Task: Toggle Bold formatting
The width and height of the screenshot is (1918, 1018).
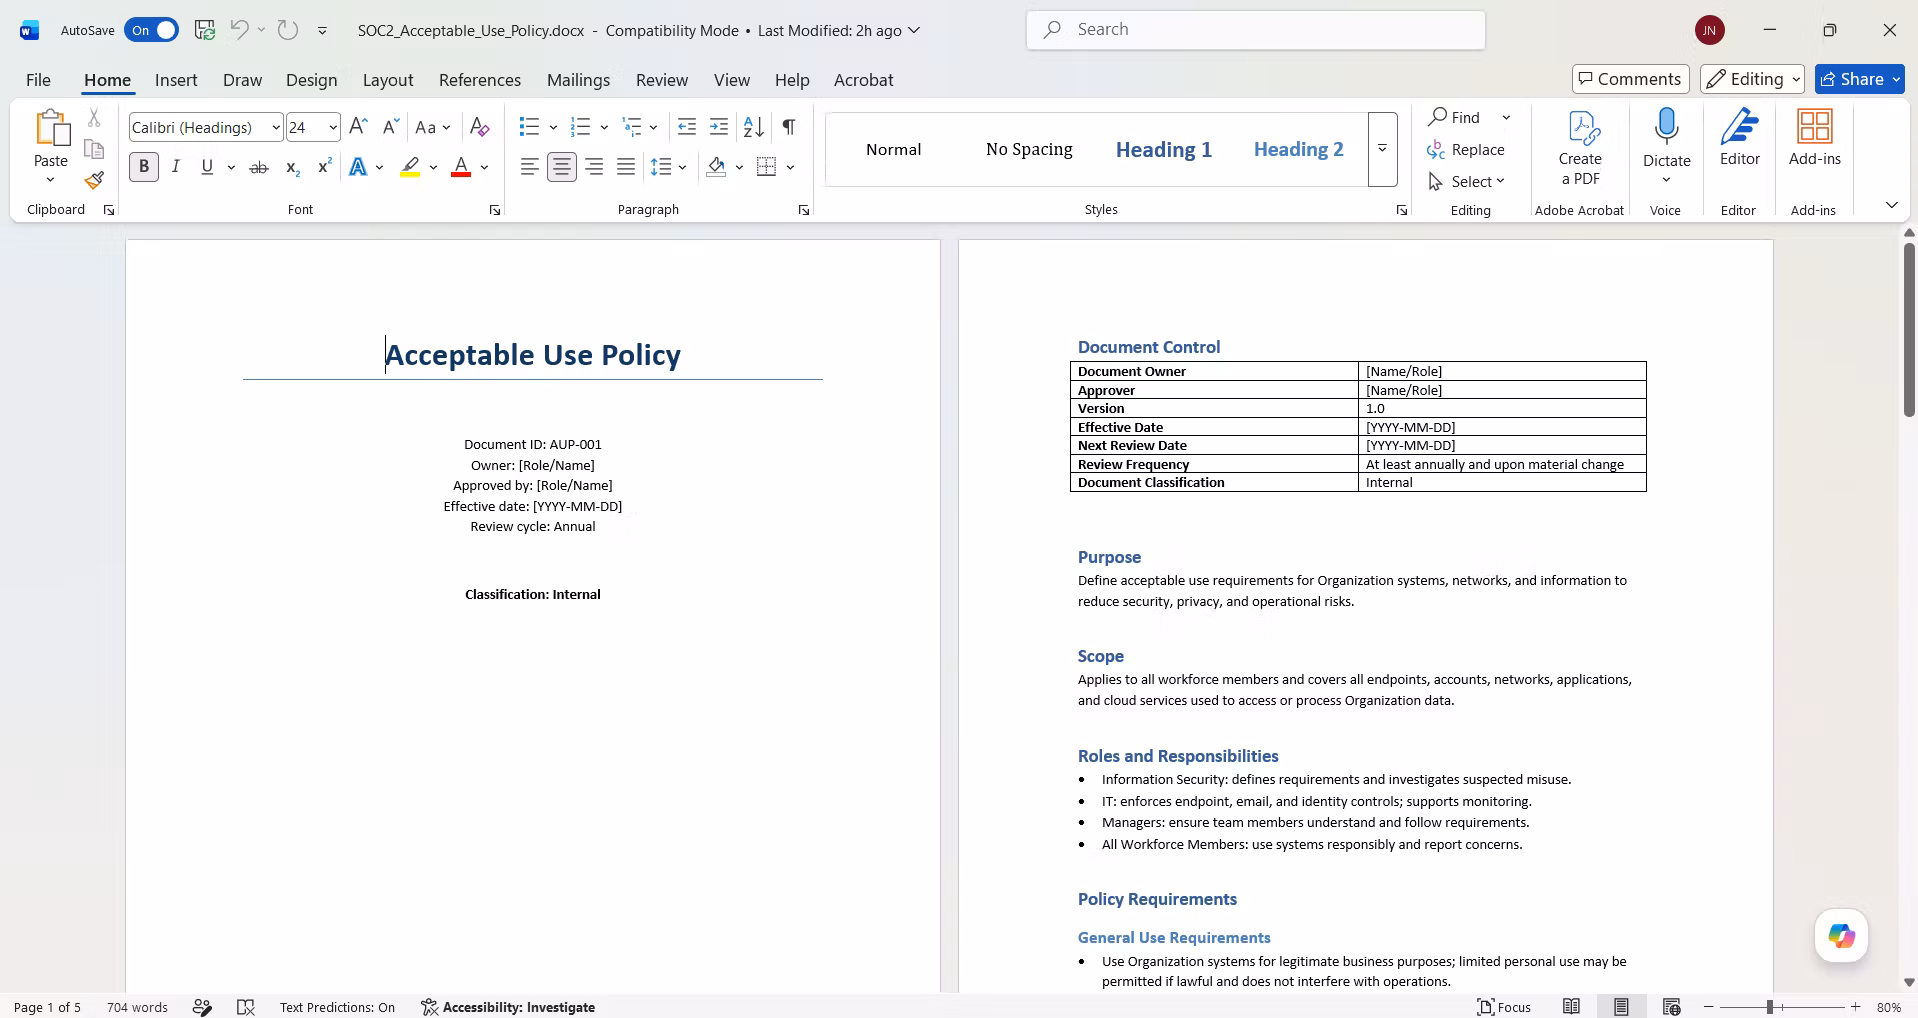Action: pos(144,167)
